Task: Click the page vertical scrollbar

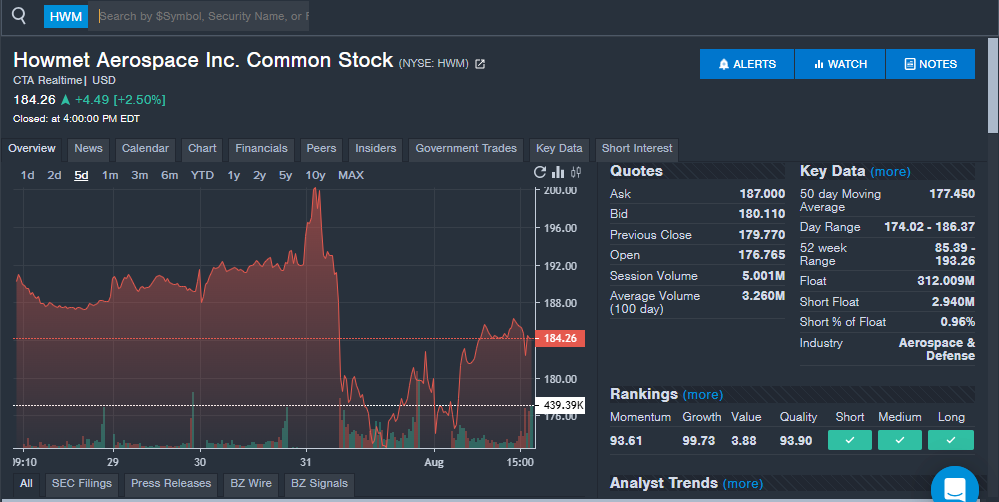Action: coord(993,86)
